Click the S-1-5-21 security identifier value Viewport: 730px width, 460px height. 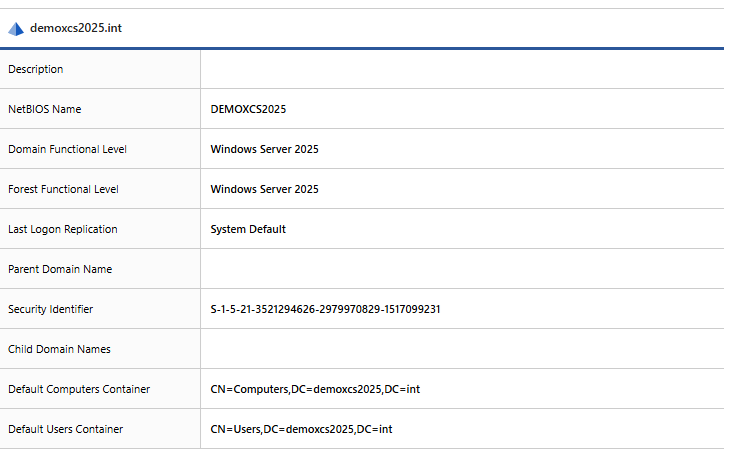[325, 309]
